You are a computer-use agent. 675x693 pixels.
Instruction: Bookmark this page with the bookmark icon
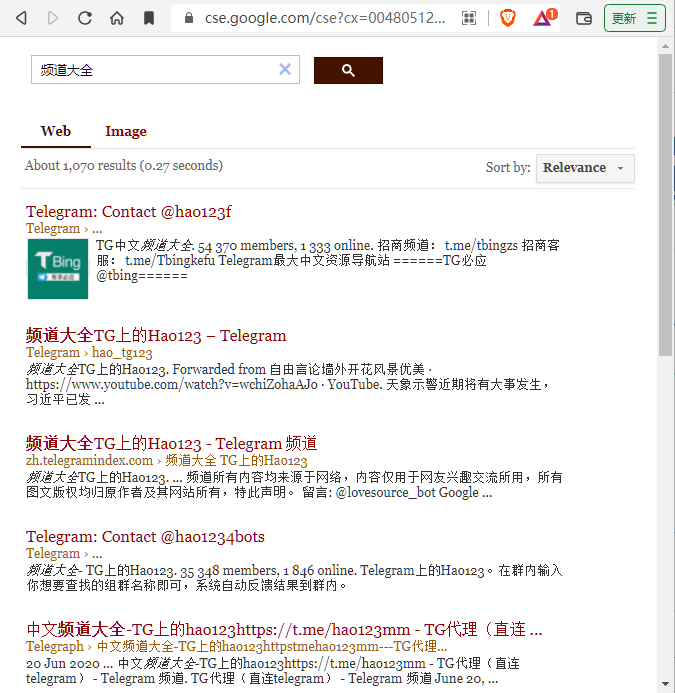(x=149, y=18)
